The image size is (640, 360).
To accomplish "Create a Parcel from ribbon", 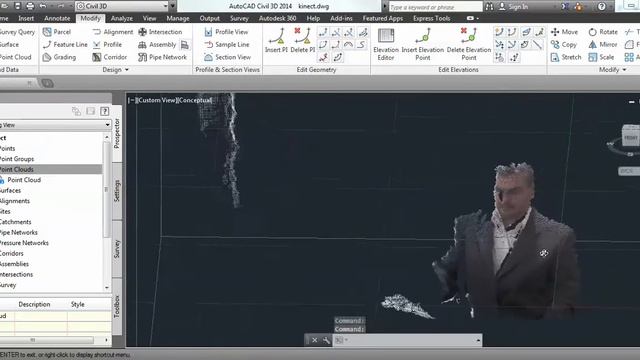I will tap(57, 32).
